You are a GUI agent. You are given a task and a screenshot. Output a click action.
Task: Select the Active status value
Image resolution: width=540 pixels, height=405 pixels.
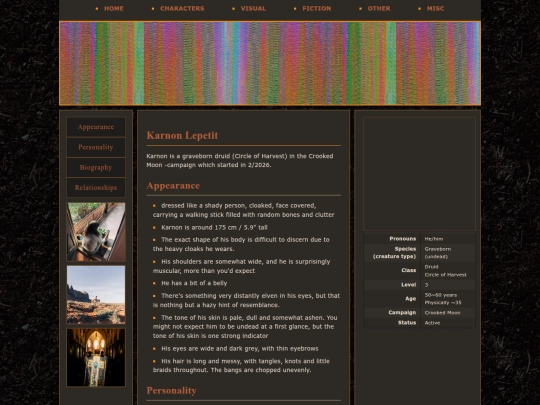(432, 323)
